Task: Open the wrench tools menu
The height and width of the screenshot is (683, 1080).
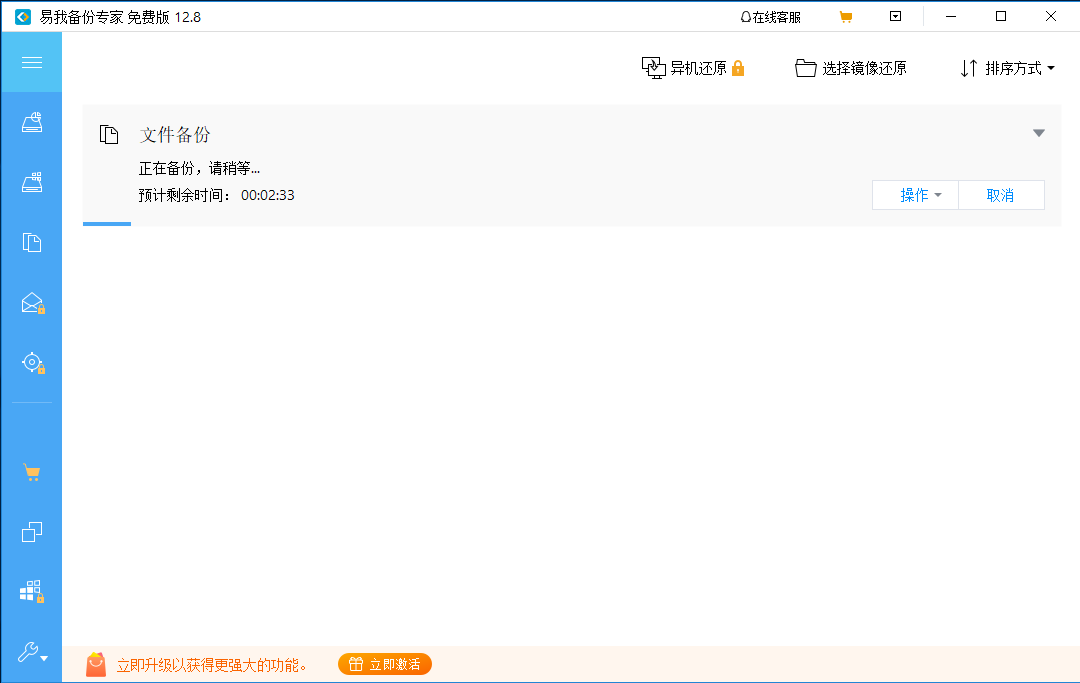Action: click(32, 651)
